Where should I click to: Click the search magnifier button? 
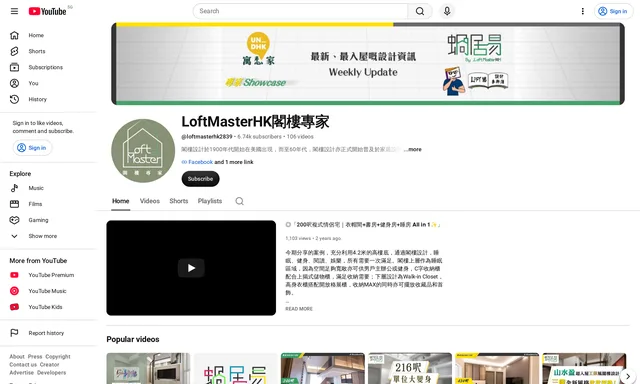point(420,11)
